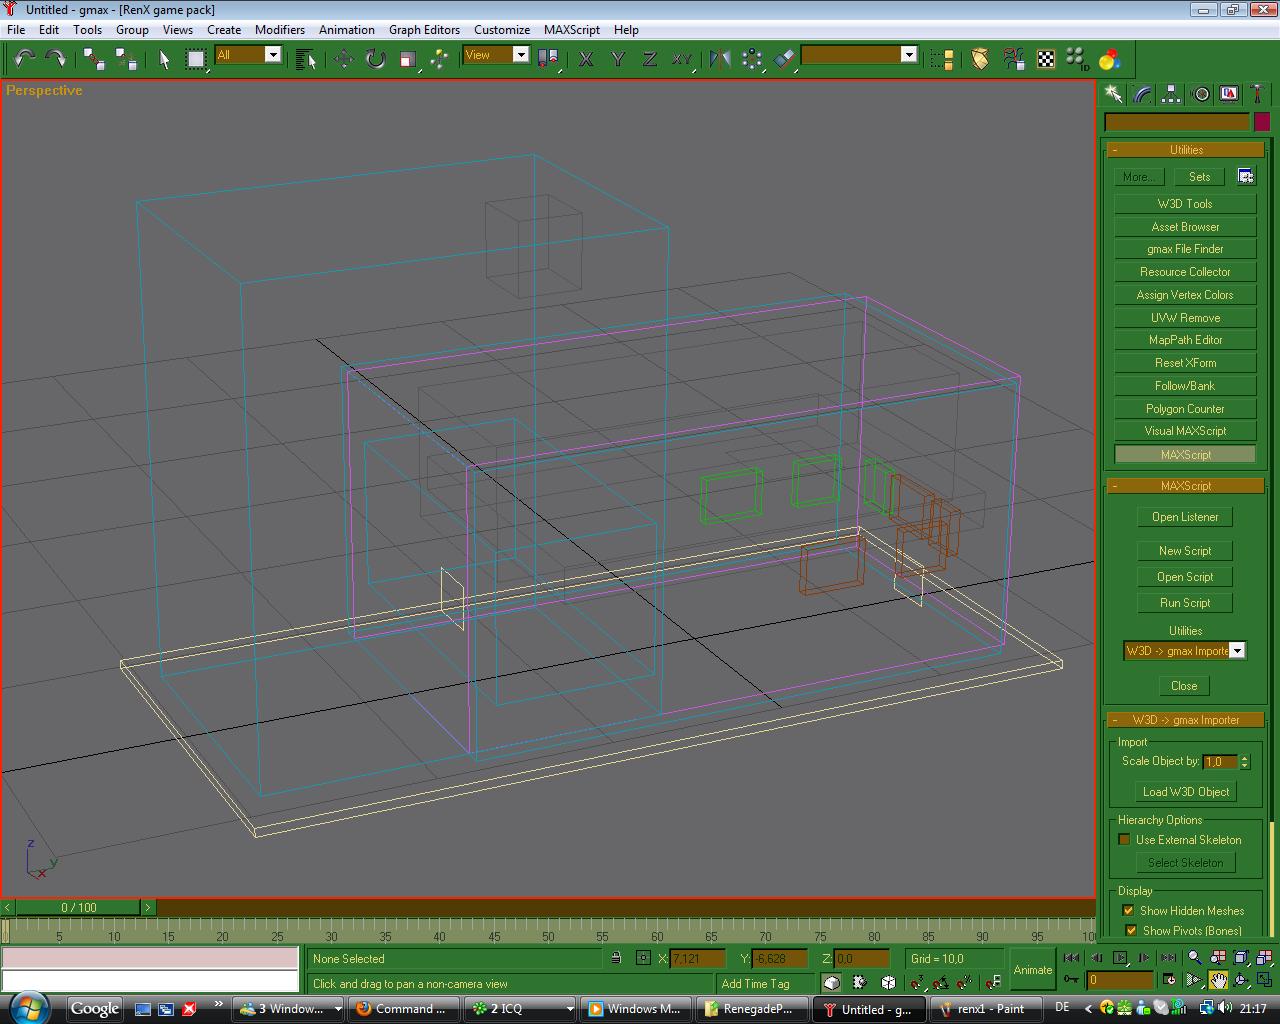Activate the Select and Move tool
This screenshot has width=1280, height=1024.
point(343,59)
